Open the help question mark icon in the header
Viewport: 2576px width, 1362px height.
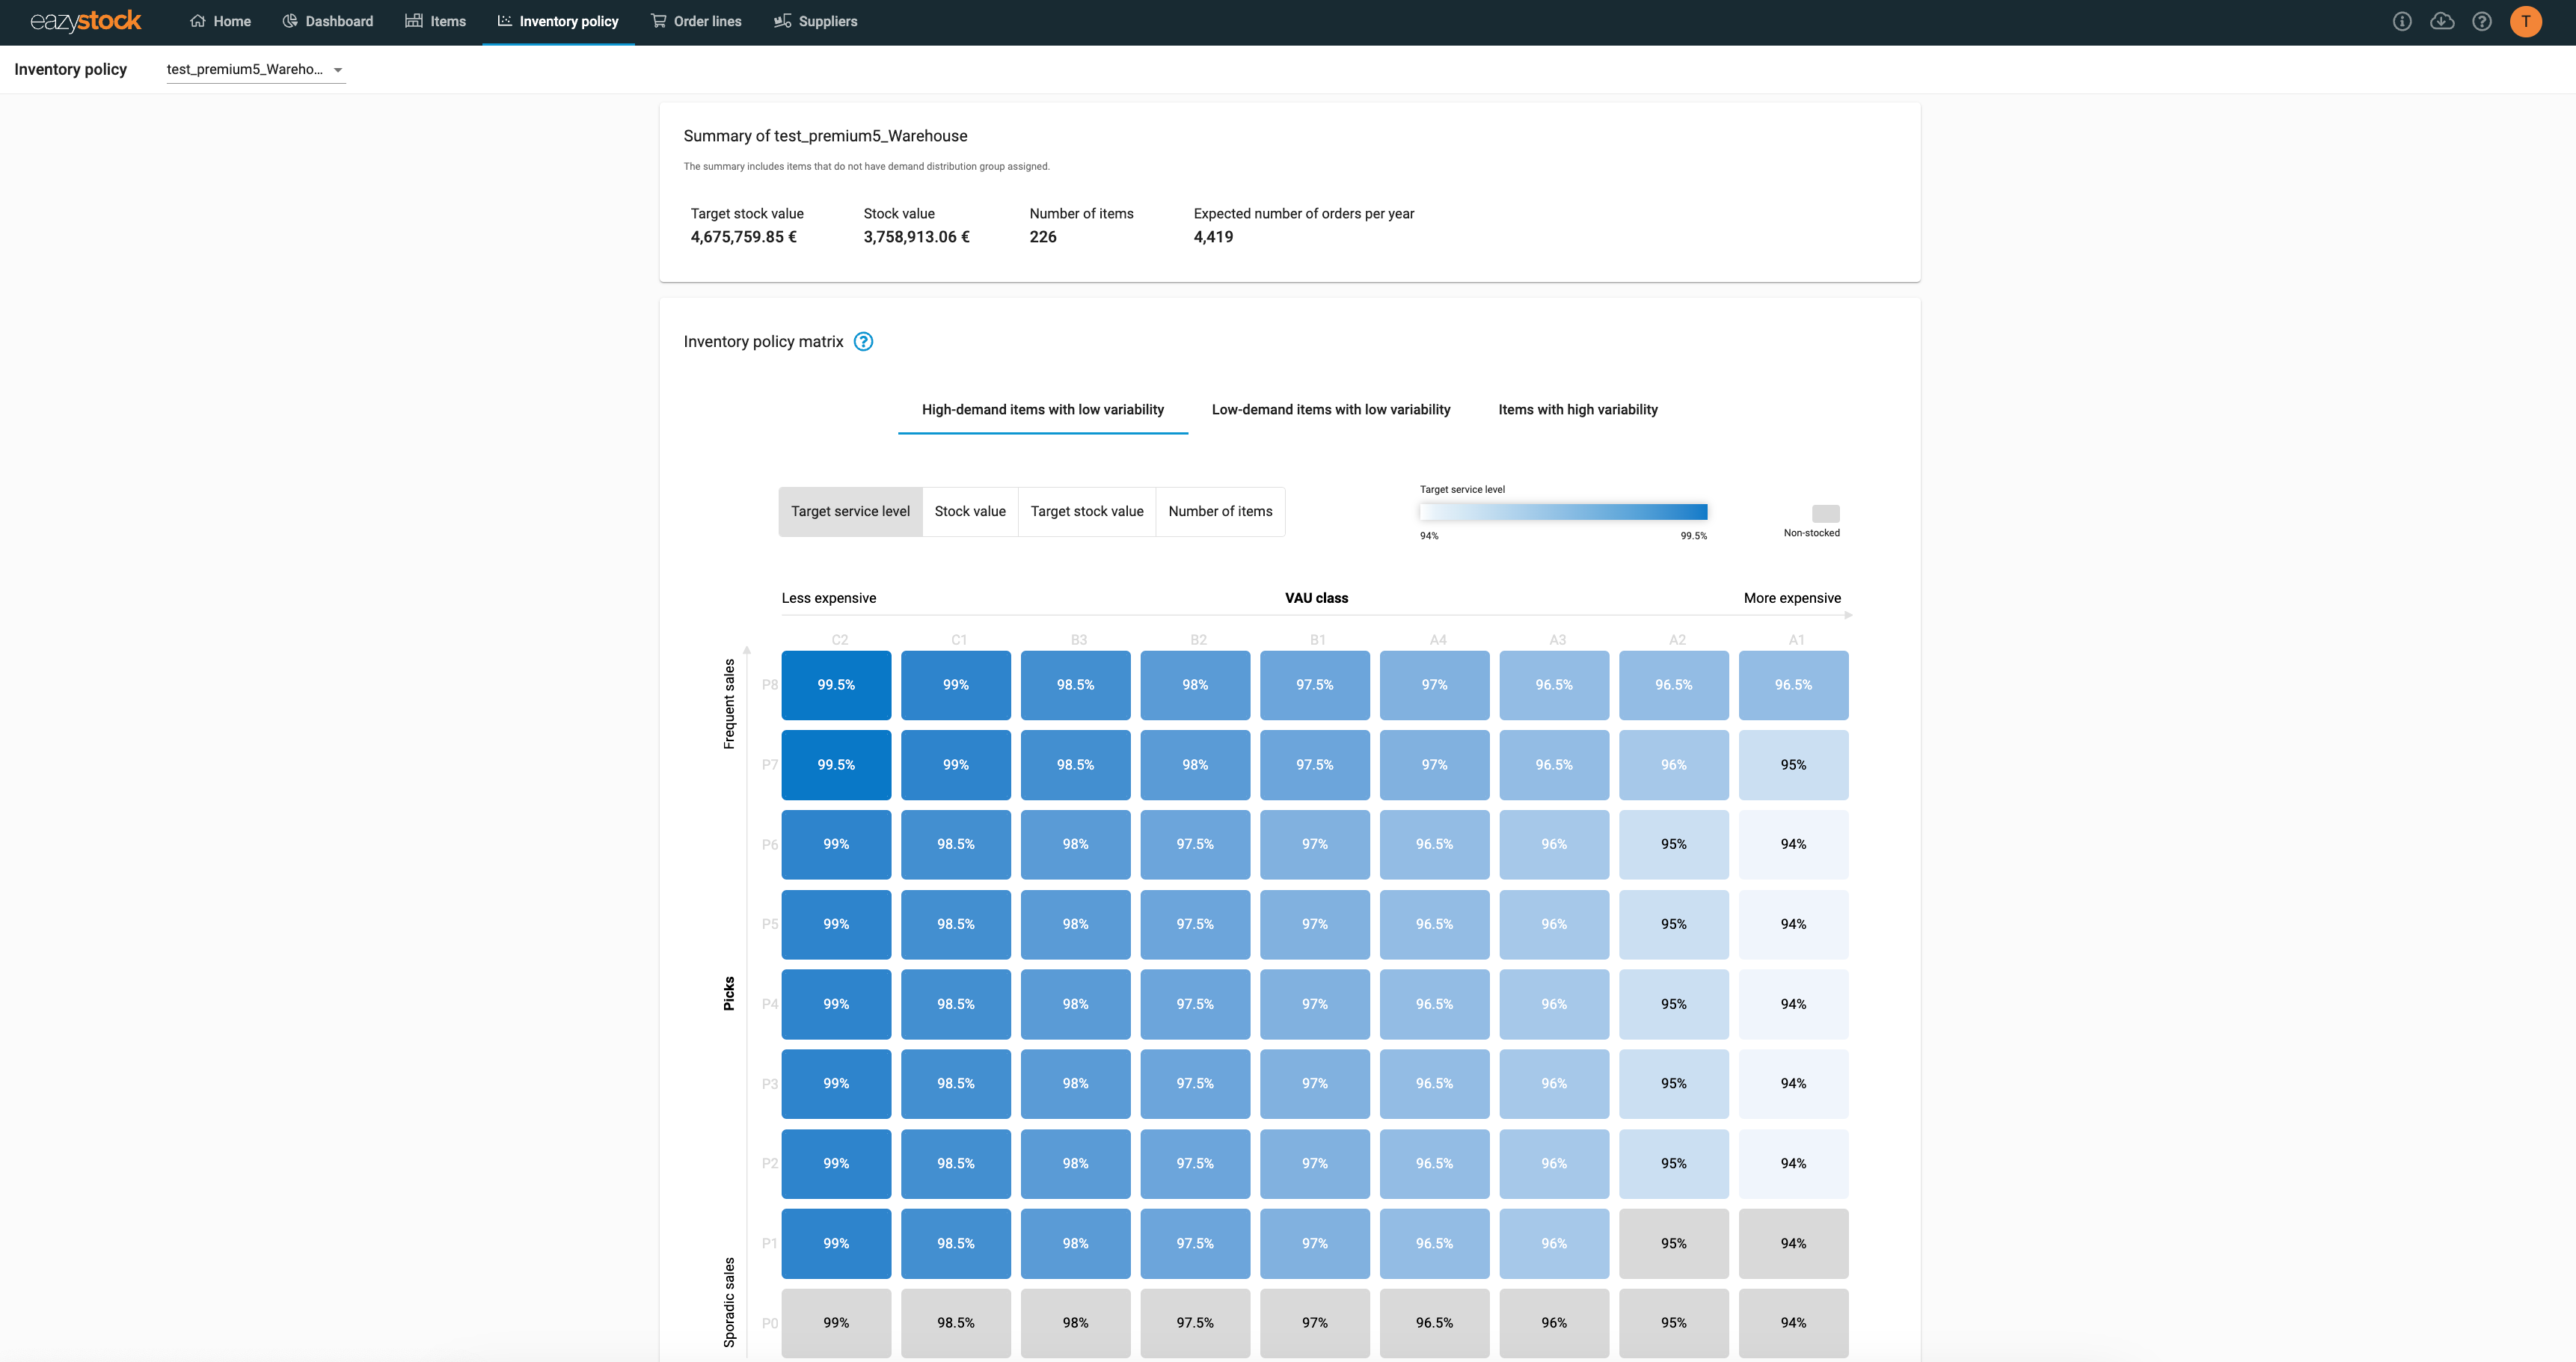tap(2482, 21)
